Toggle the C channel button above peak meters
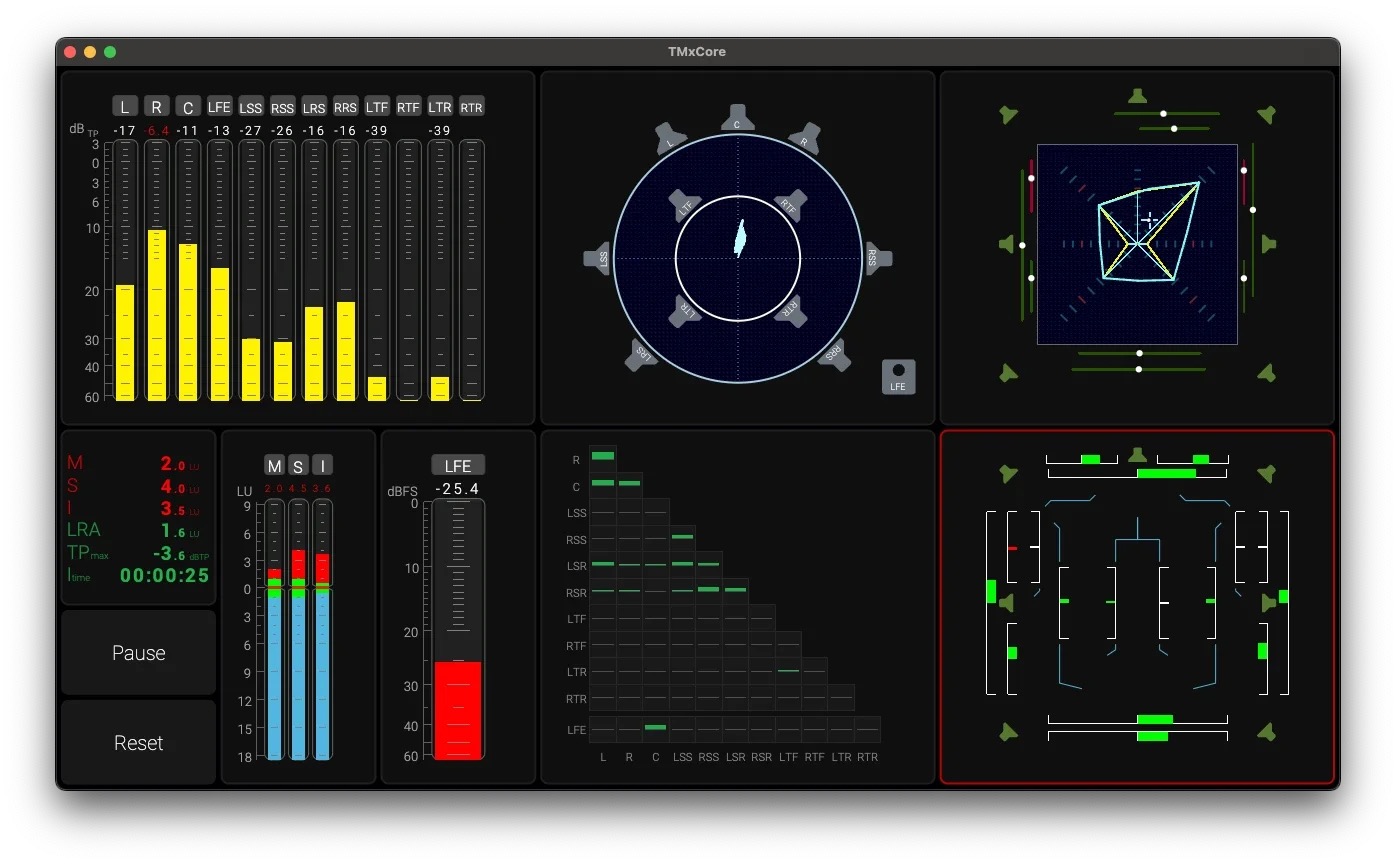The height and width of the screenshot is (864, 1396). (188, 107)
